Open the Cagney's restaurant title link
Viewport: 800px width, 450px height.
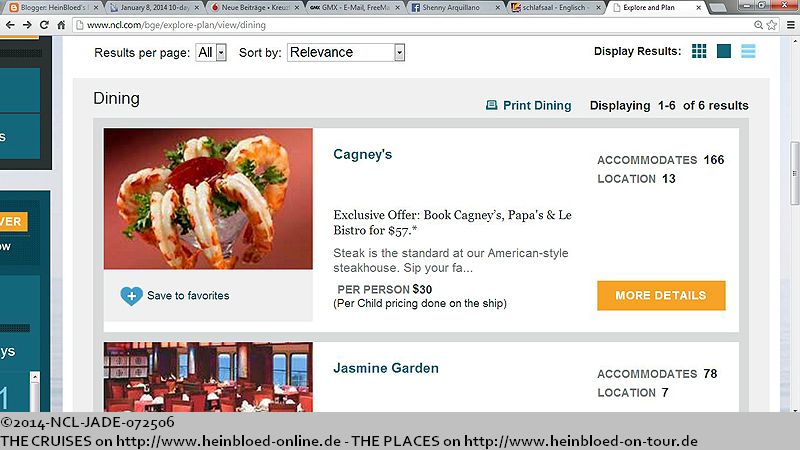pyautogui.click(x=363, y=155)
